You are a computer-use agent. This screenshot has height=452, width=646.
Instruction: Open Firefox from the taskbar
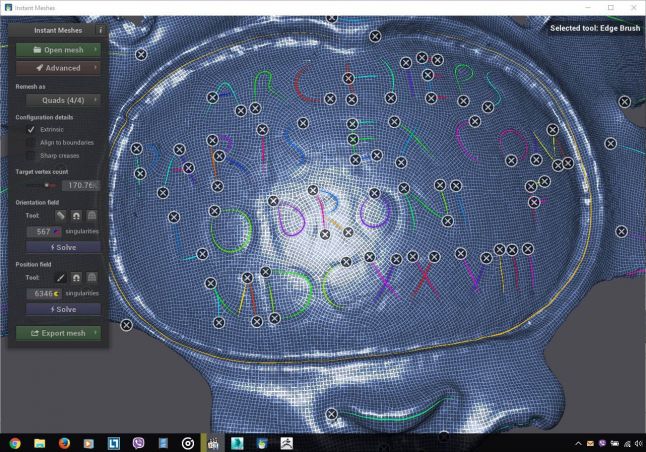tap(64, 442)
